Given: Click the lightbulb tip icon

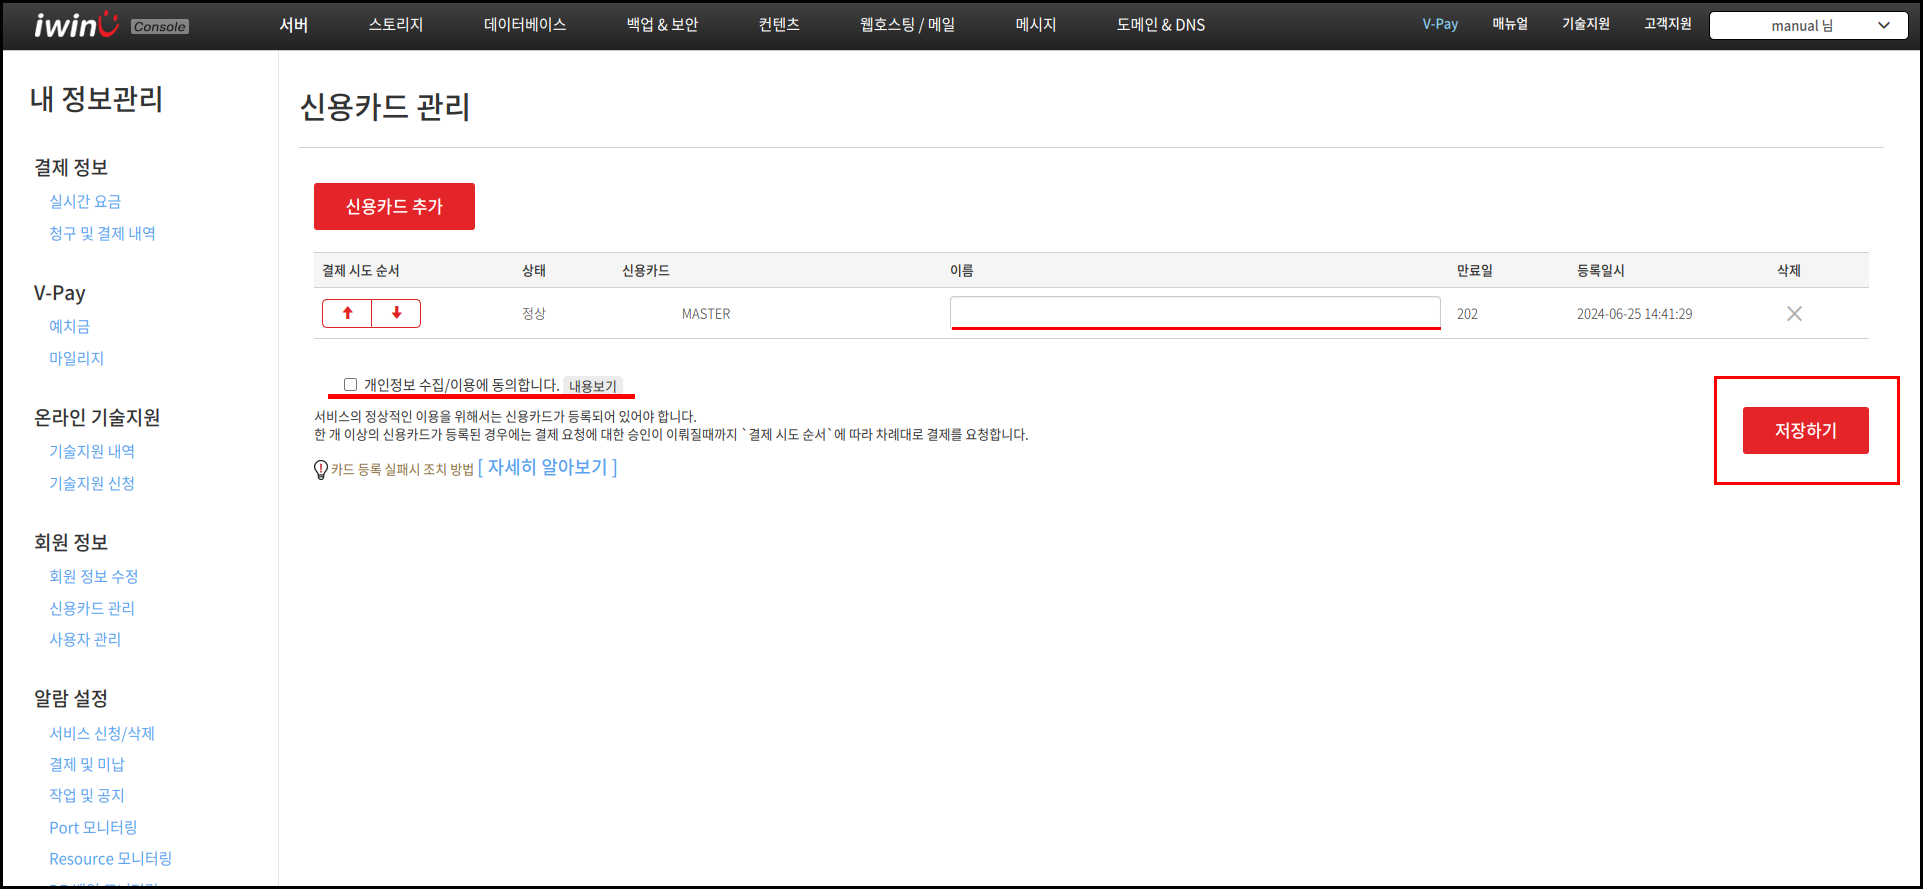Looking at the screenshot, I should [321, 469].
